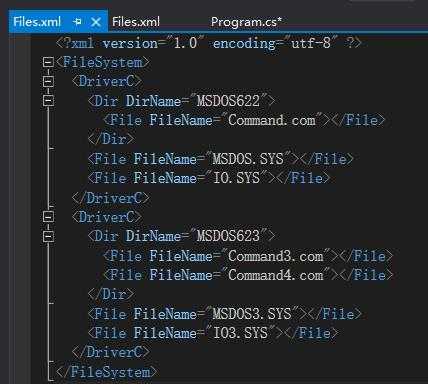Collapse the first DriverC node
The image size is (428, 384).
tap(48, 81)
